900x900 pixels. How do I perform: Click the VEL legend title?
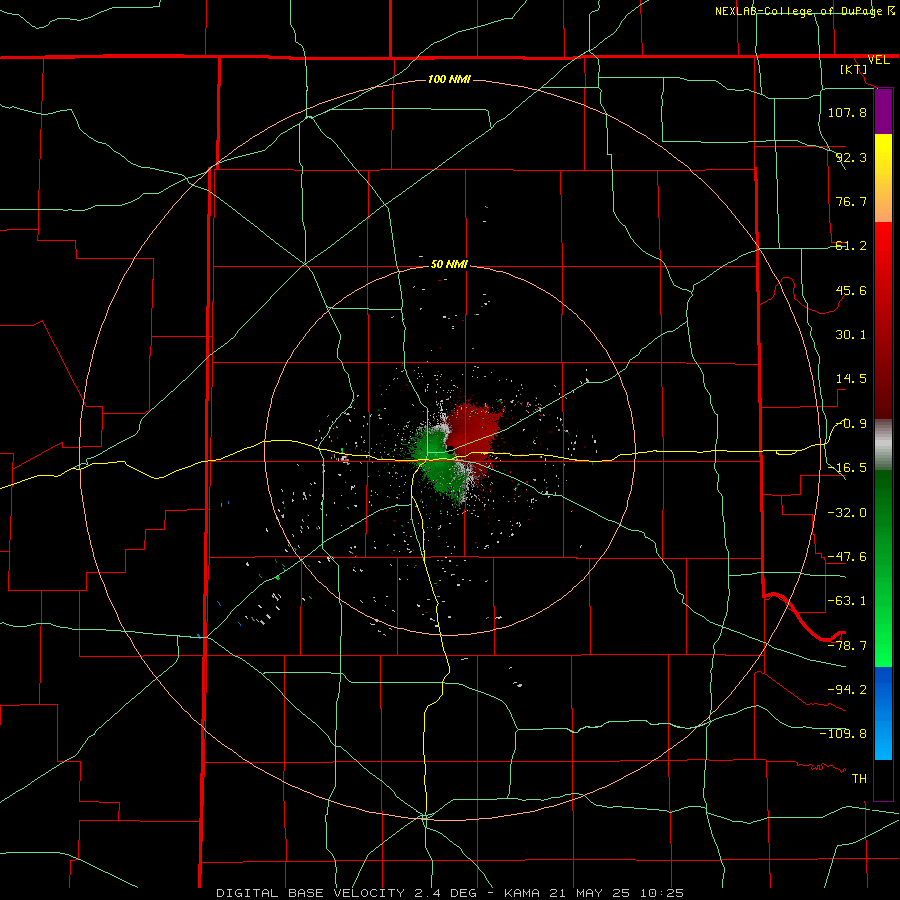(x=878, y=60)
